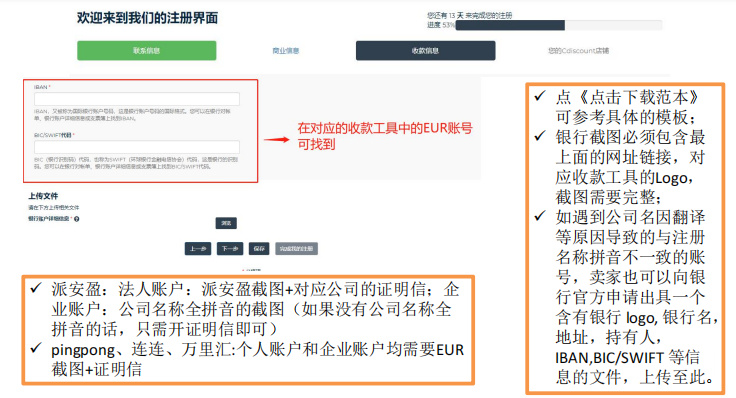Image resolution: width=736 pixels, height=398 pixels.
Task: Click the 银行账户详细信息 label
Action: click(49, 219)
